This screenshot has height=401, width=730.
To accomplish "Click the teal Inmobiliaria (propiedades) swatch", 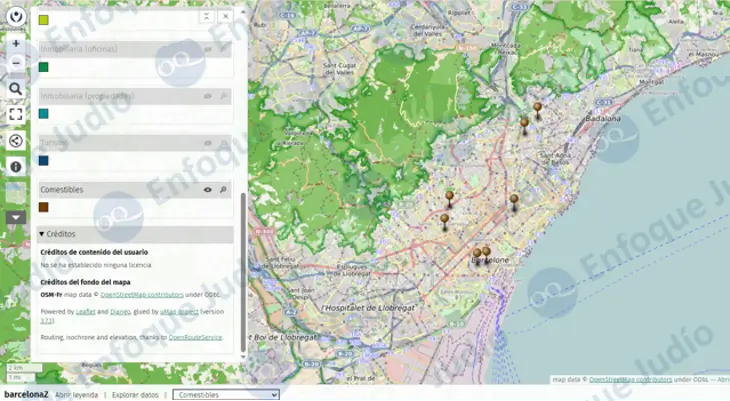I will click(44, 114).
